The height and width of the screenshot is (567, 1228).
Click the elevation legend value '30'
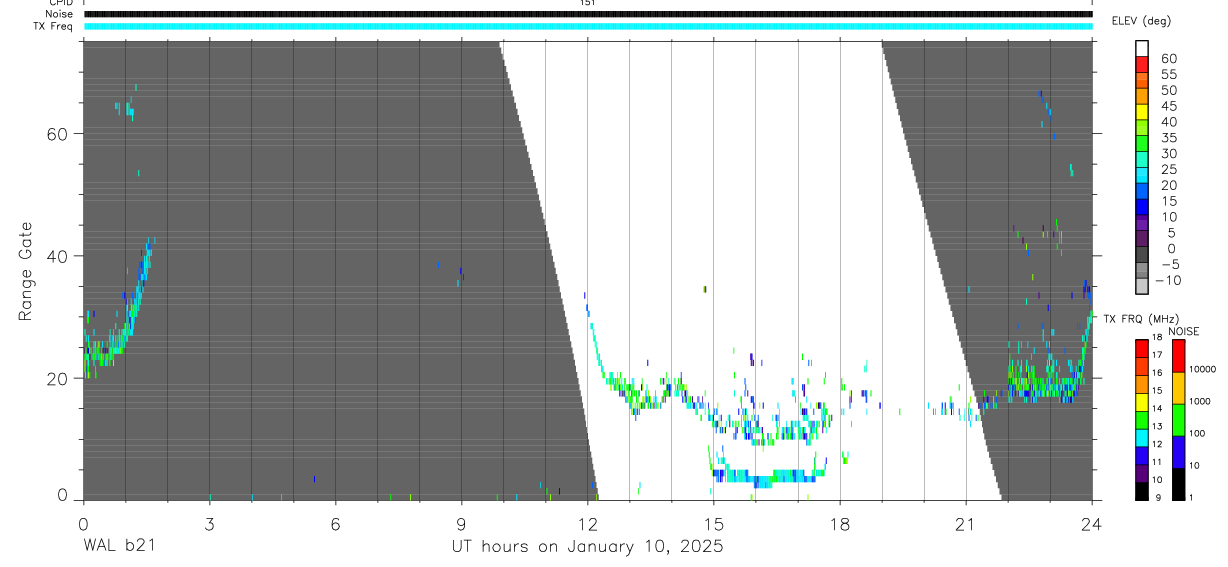tap(1169, 154)
